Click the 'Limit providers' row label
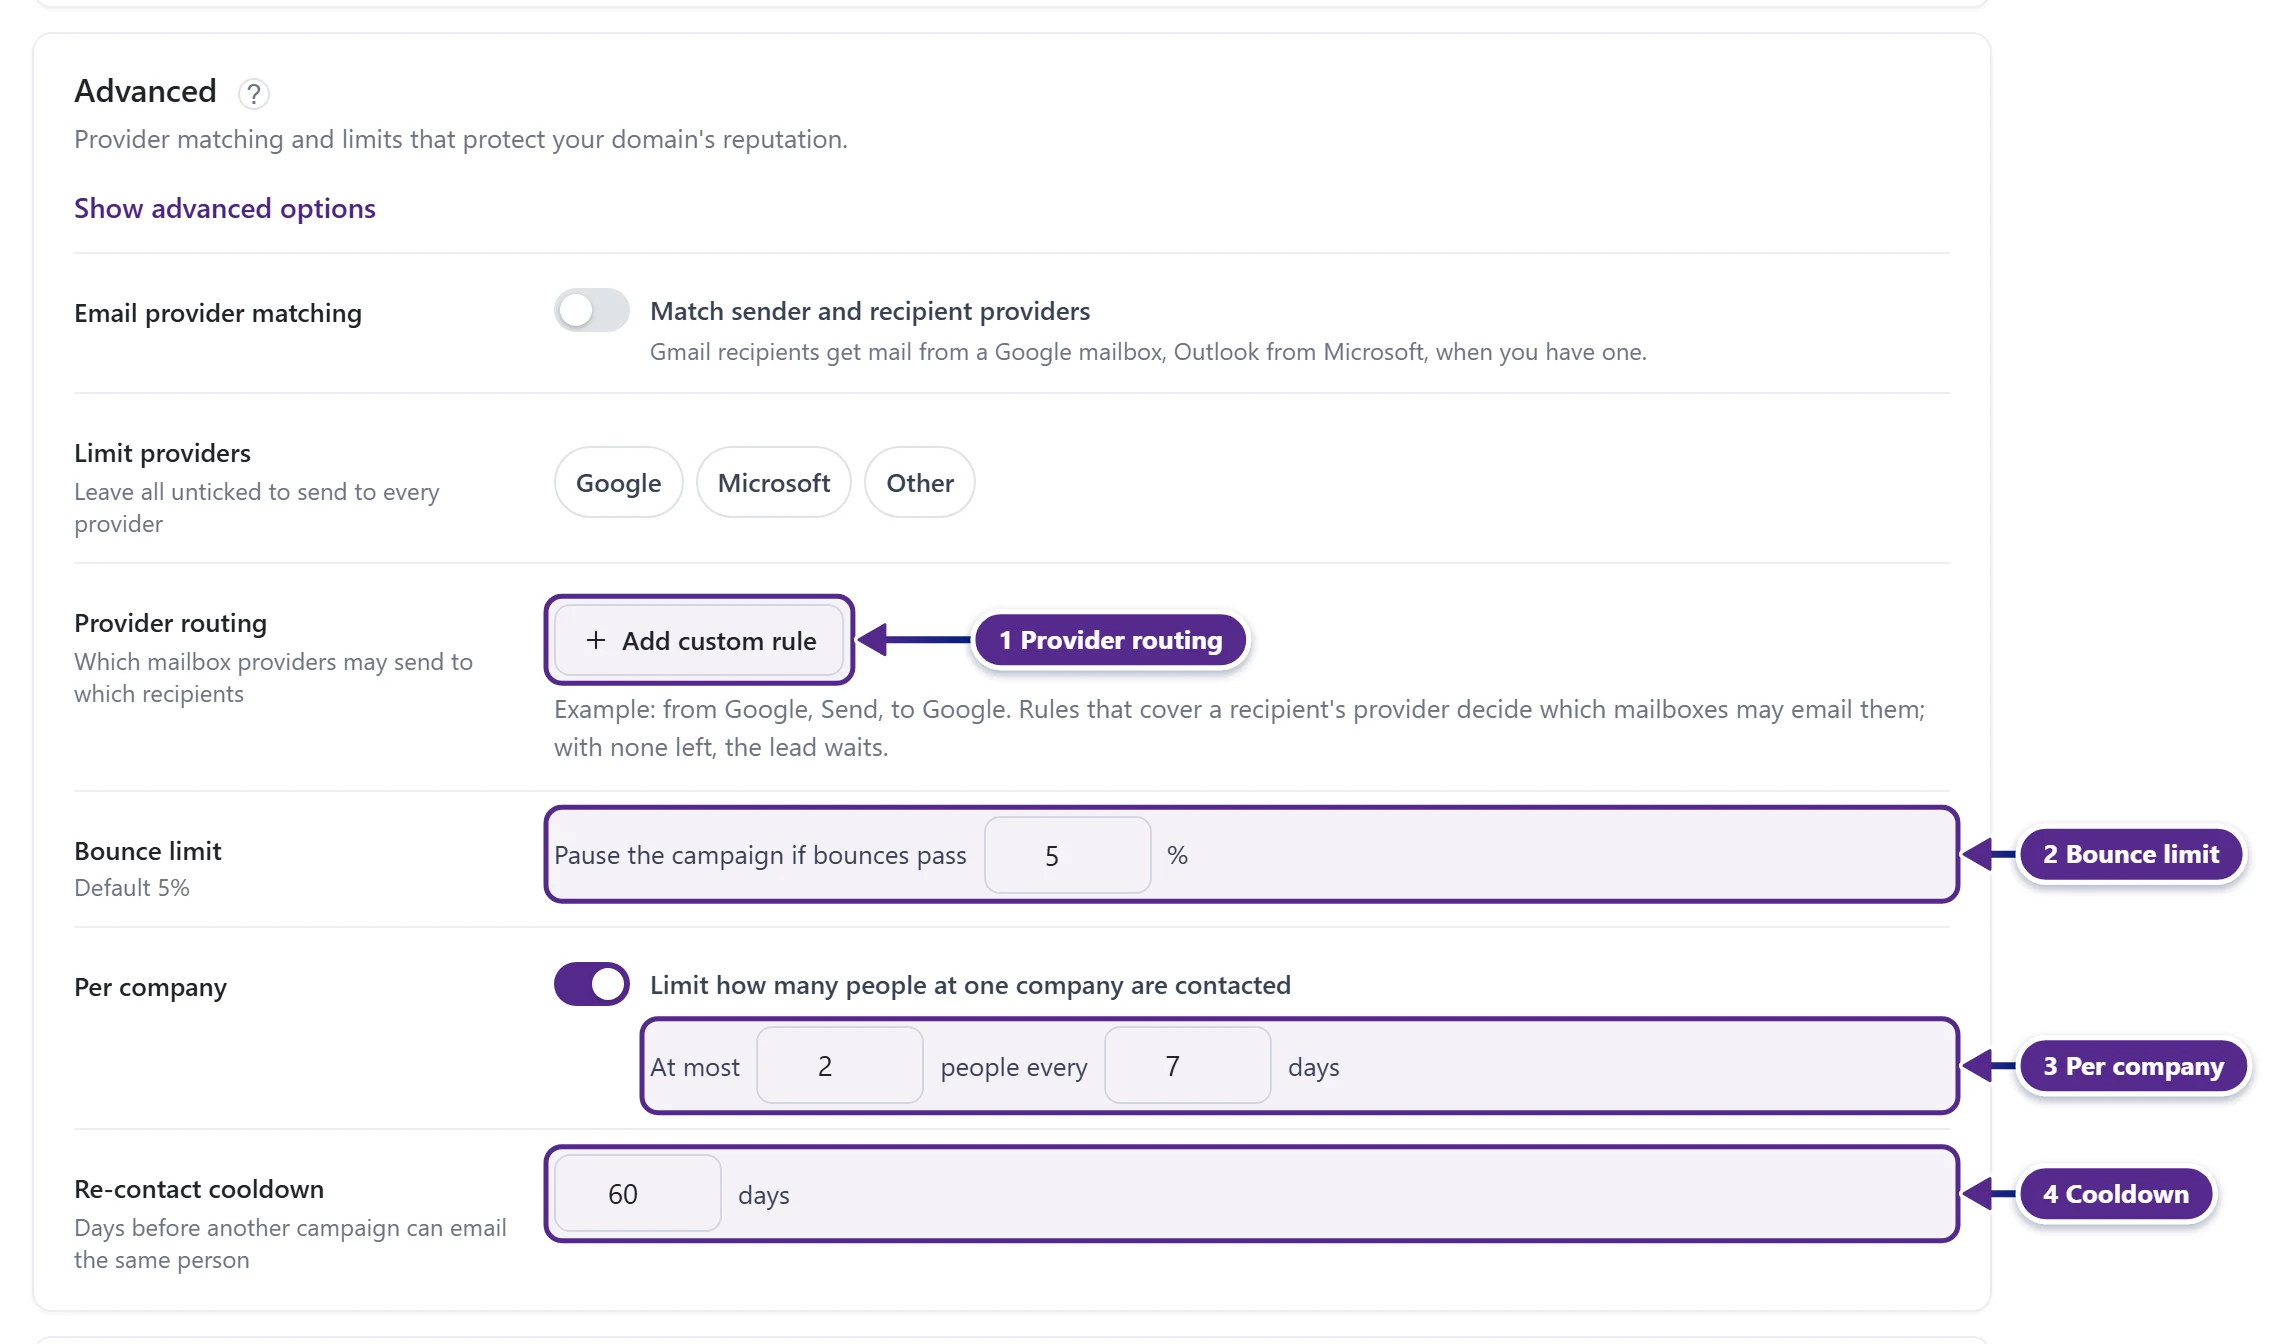 click(162, 453)
